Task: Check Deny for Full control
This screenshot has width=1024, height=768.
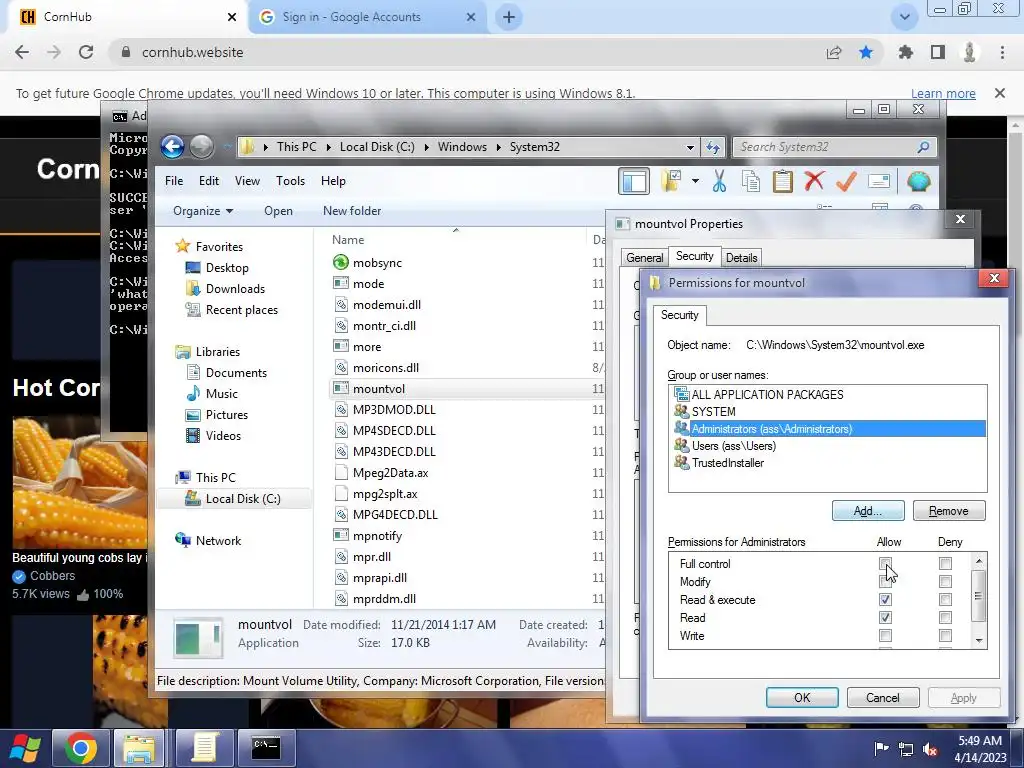Action: click(945, 563)
